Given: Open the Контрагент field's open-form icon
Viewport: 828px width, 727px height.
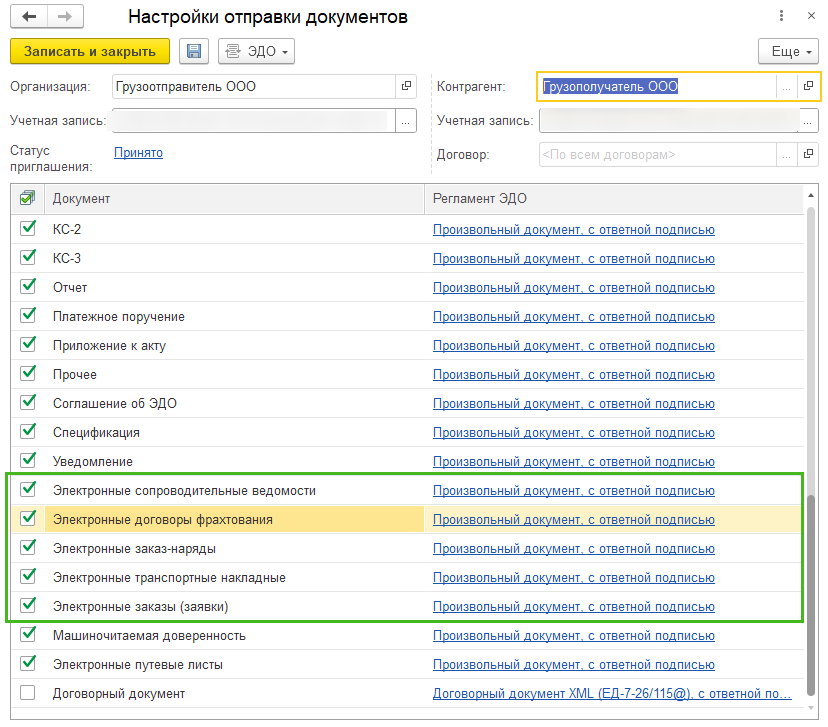Looking at the screenshot, I should coord(808,86).
